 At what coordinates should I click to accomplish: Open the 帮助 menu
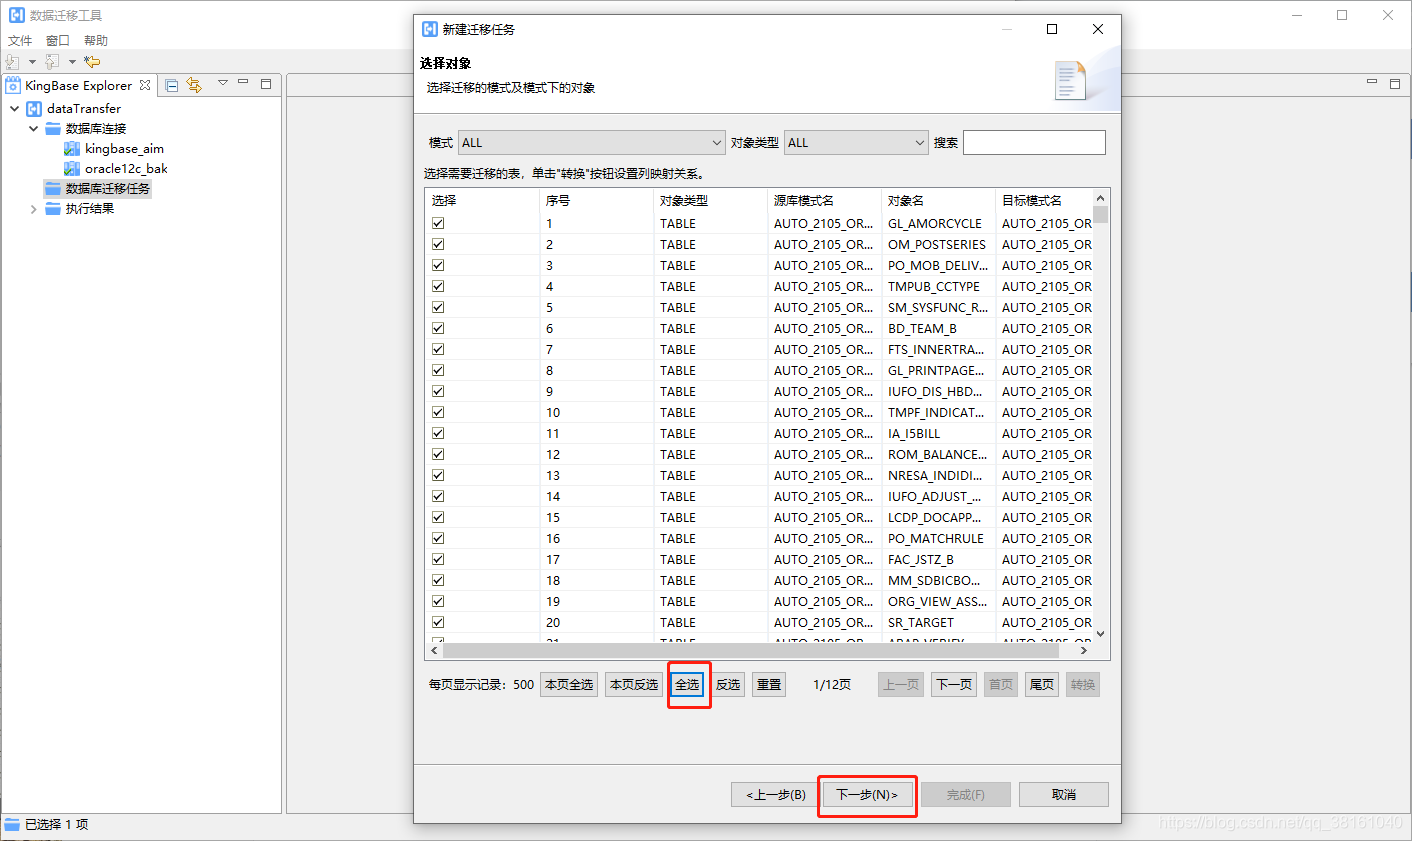coord(96,41)
